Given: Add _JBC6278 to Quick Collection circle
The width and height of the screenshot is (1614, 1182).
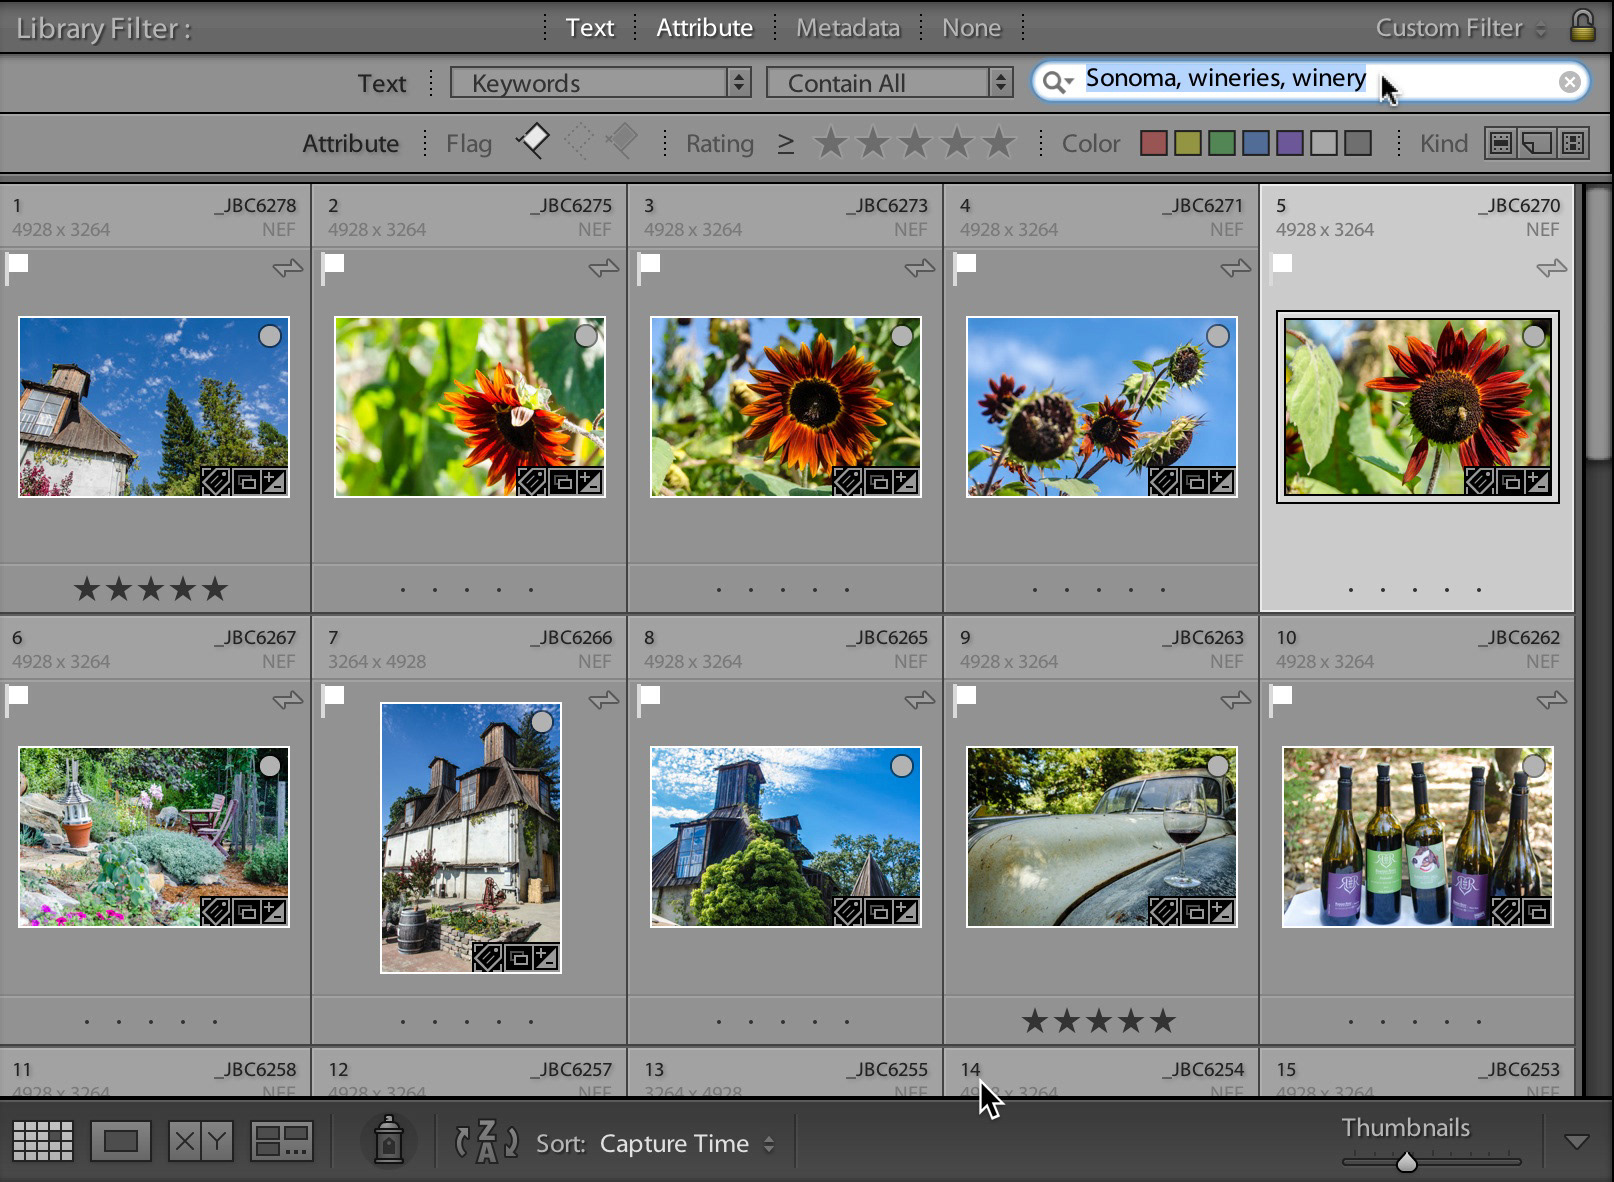Looking at the screenshot, I should point(270,336).
